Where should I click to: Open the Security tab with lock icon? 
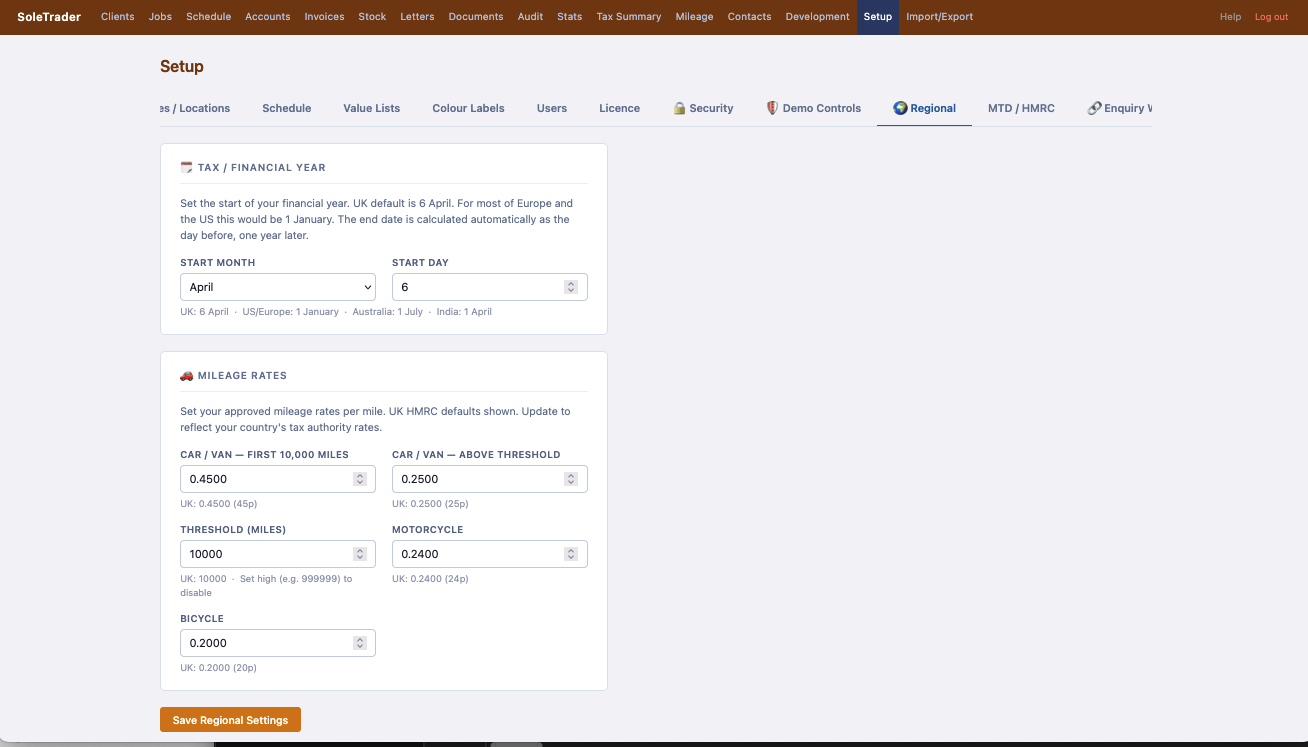coord(703,108)
